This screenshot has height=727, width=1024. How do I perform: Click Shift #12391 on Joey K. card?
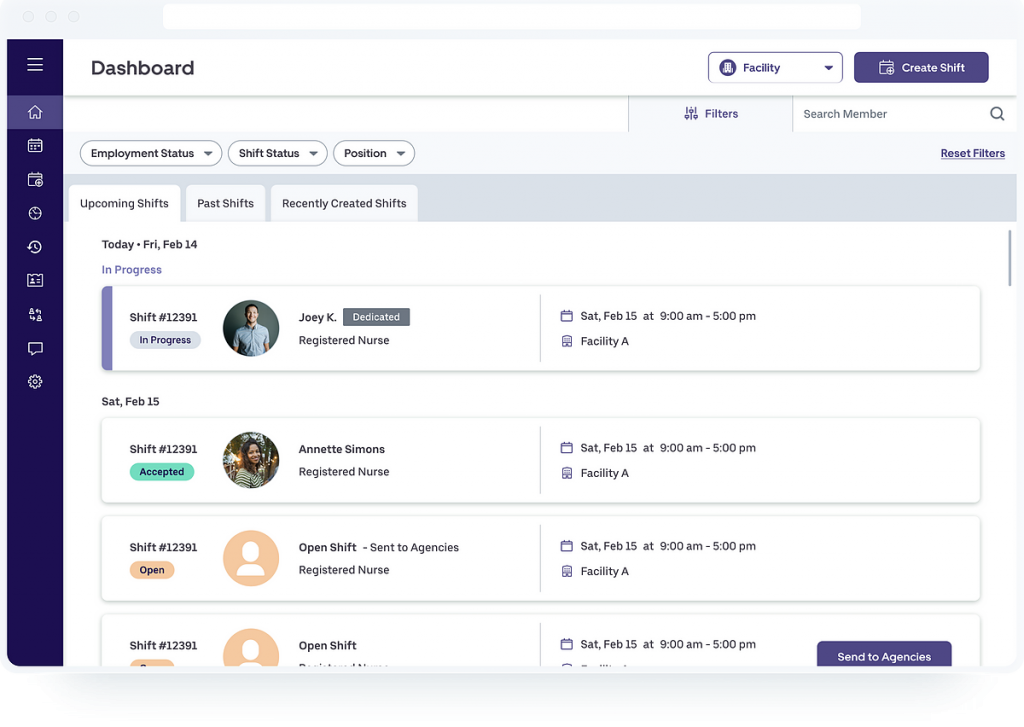[x=163, y=317]
